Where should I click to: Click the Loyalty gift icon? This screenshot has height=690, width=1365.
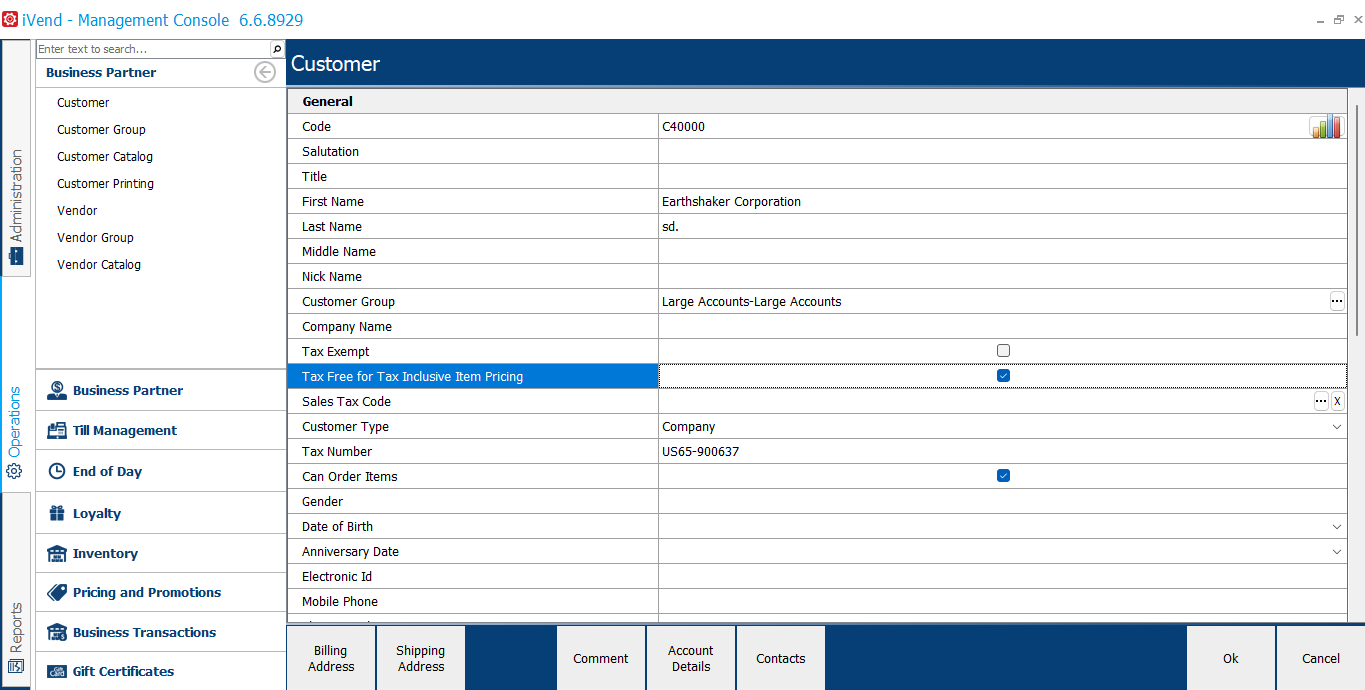[x=57, y=513]
